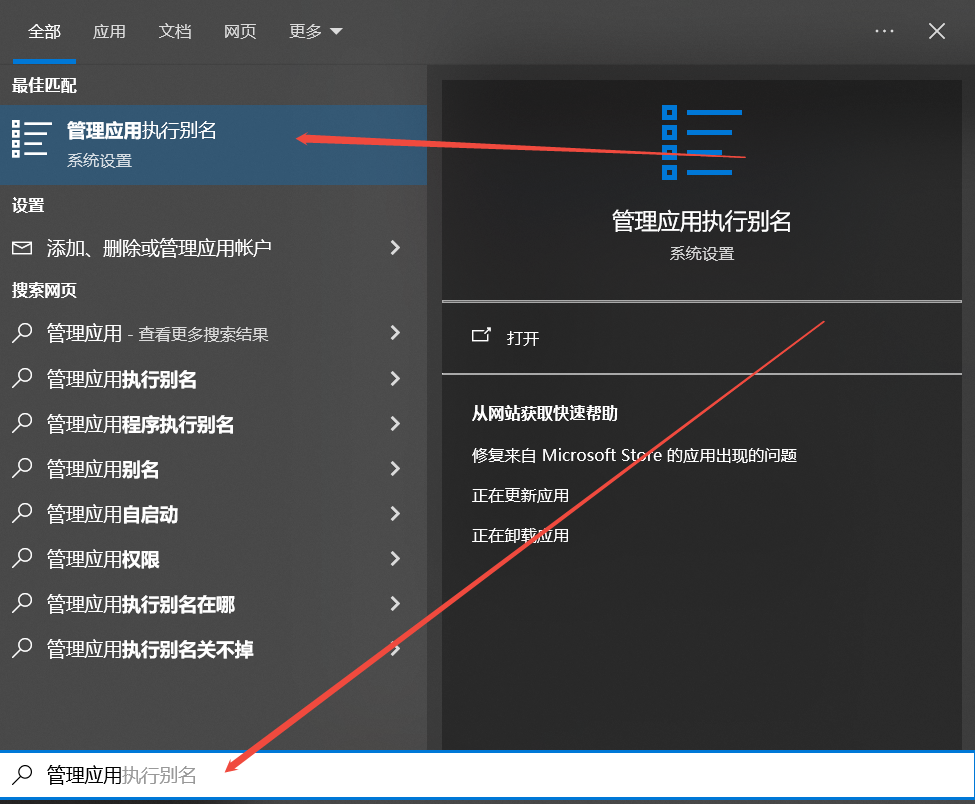Open best match 管理应用执行别名 result

(x=213, y=144)
